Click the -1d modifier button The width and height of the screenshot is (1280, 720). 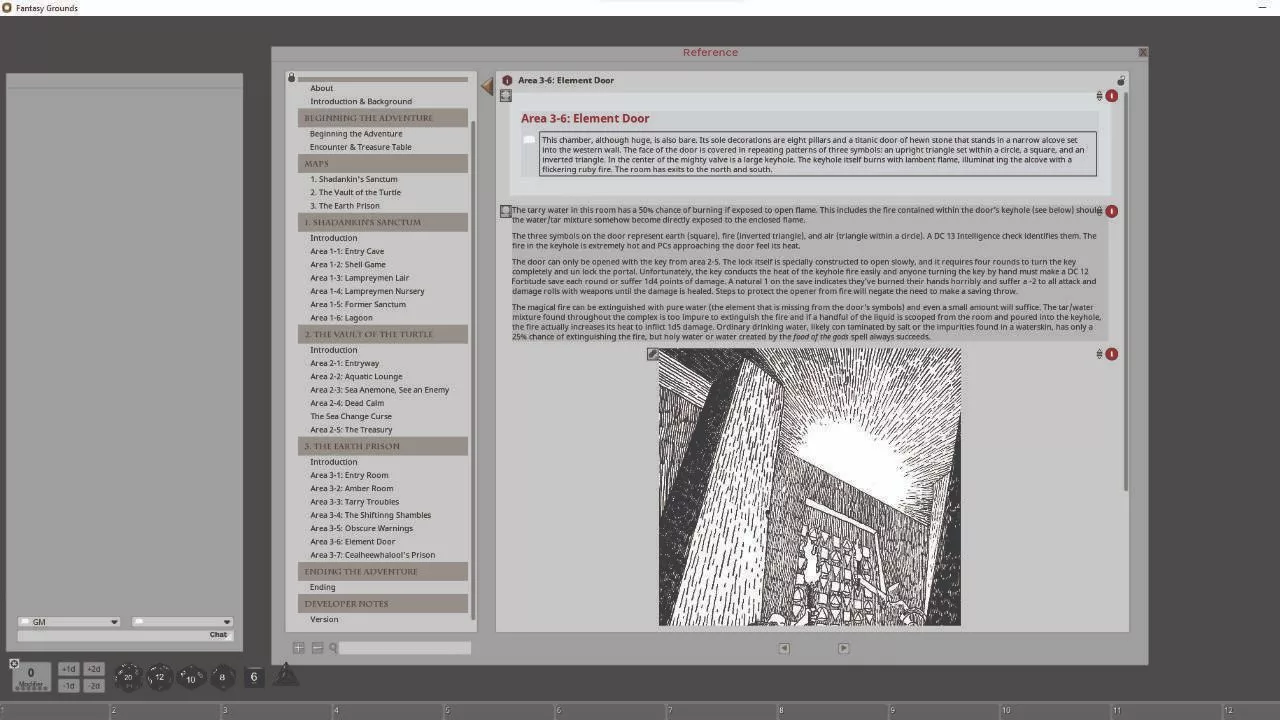tap(68, 685)
